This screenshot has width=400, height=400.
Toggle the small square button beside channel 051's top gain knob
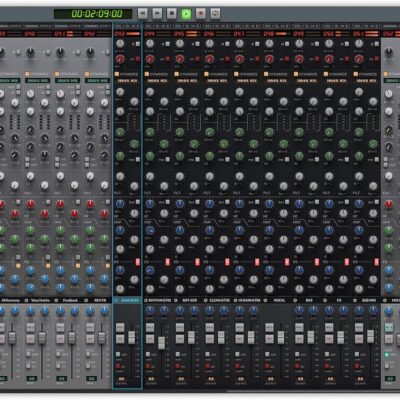[377, 44]
